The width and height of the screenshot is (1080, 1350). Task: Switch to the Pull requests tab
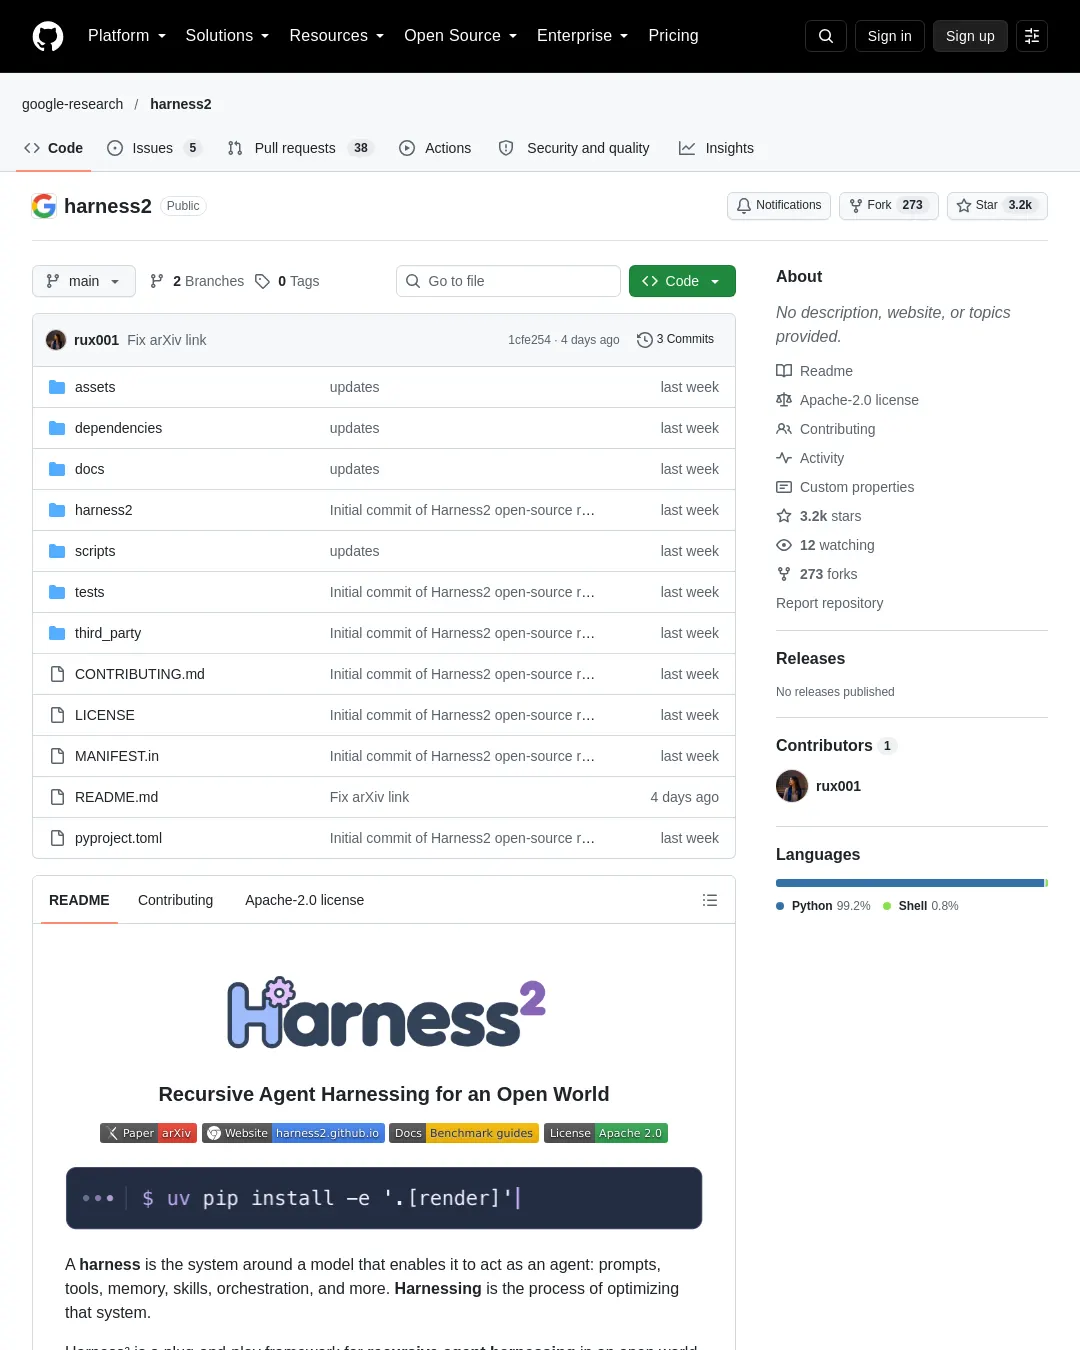click(x=300, y=148)
